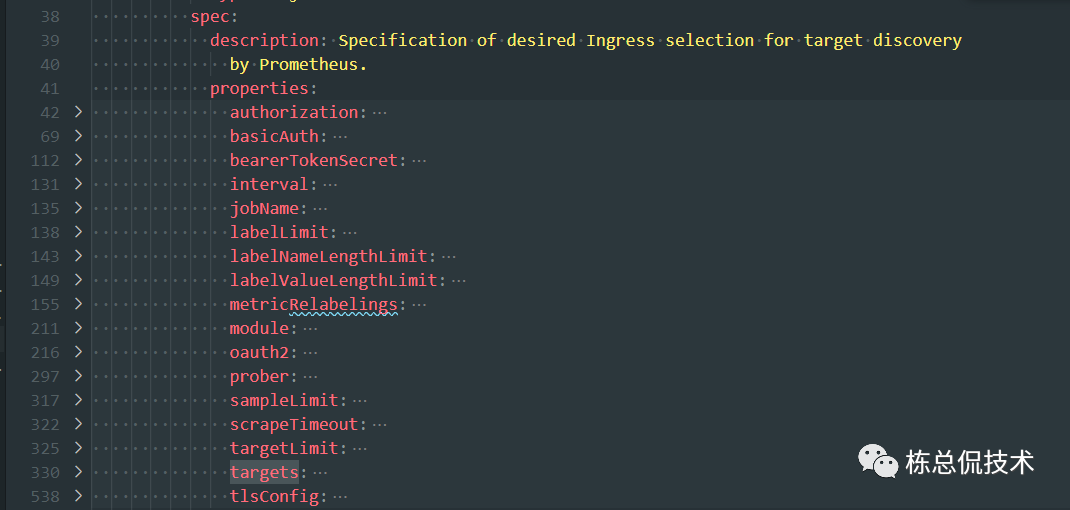Click the underlined metricRelabelings key
This screenshot has height=510, width=1070.
[x=314, y=304]
